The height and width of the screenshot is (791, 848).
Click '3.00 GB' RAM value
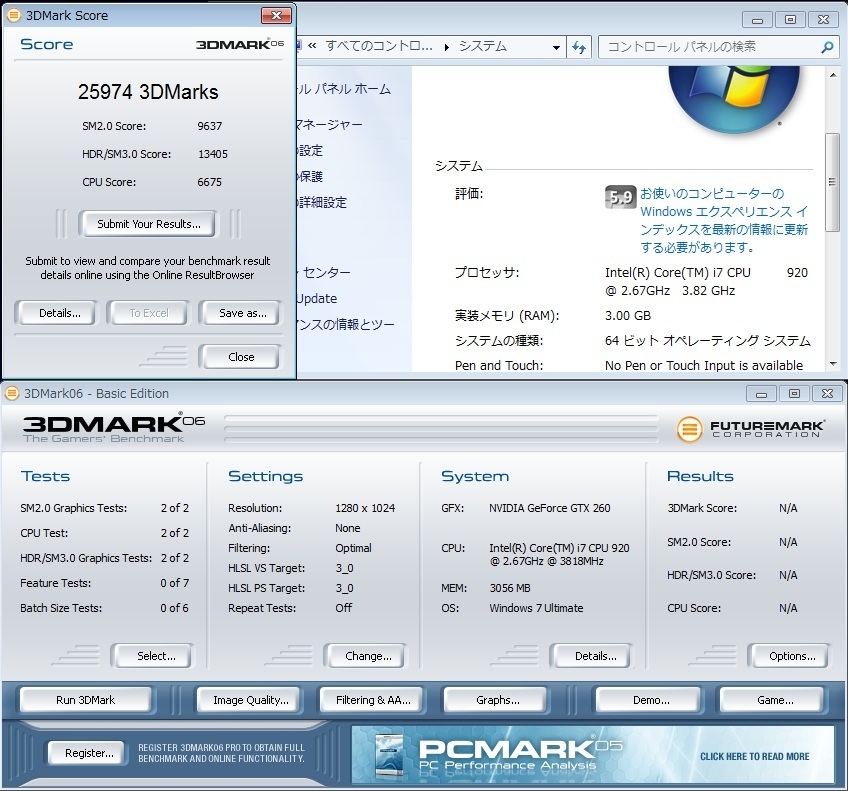[628, 316]
